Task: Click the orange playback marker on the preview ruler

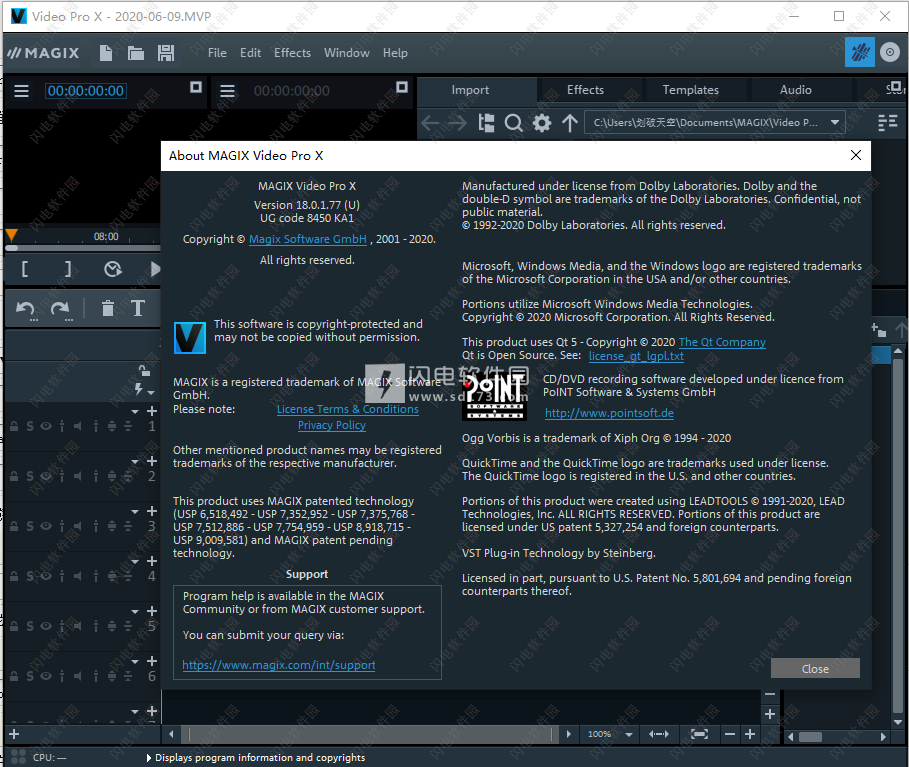Action: click(x=11, y=235)
